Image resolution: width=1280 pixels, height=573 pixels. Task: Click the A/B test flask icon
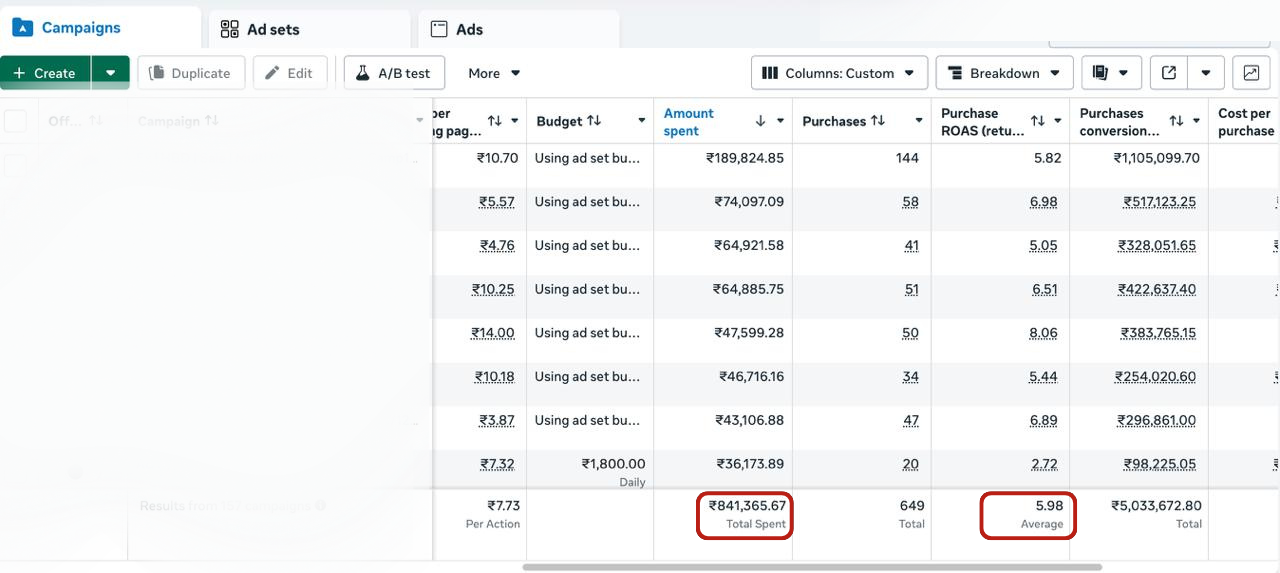(362, 73)
